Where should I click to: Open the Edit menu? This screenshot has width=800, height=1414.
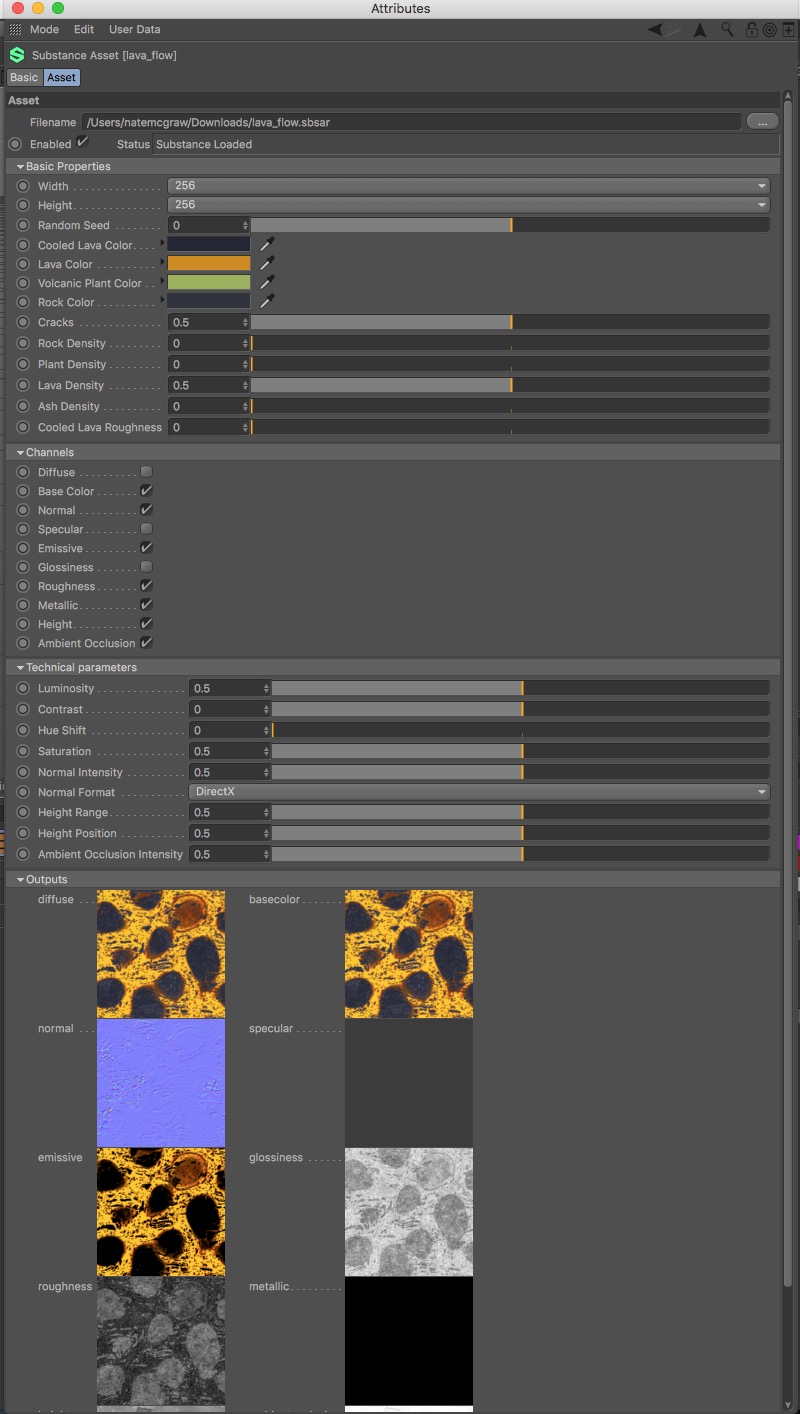click(x=84, y=30)
